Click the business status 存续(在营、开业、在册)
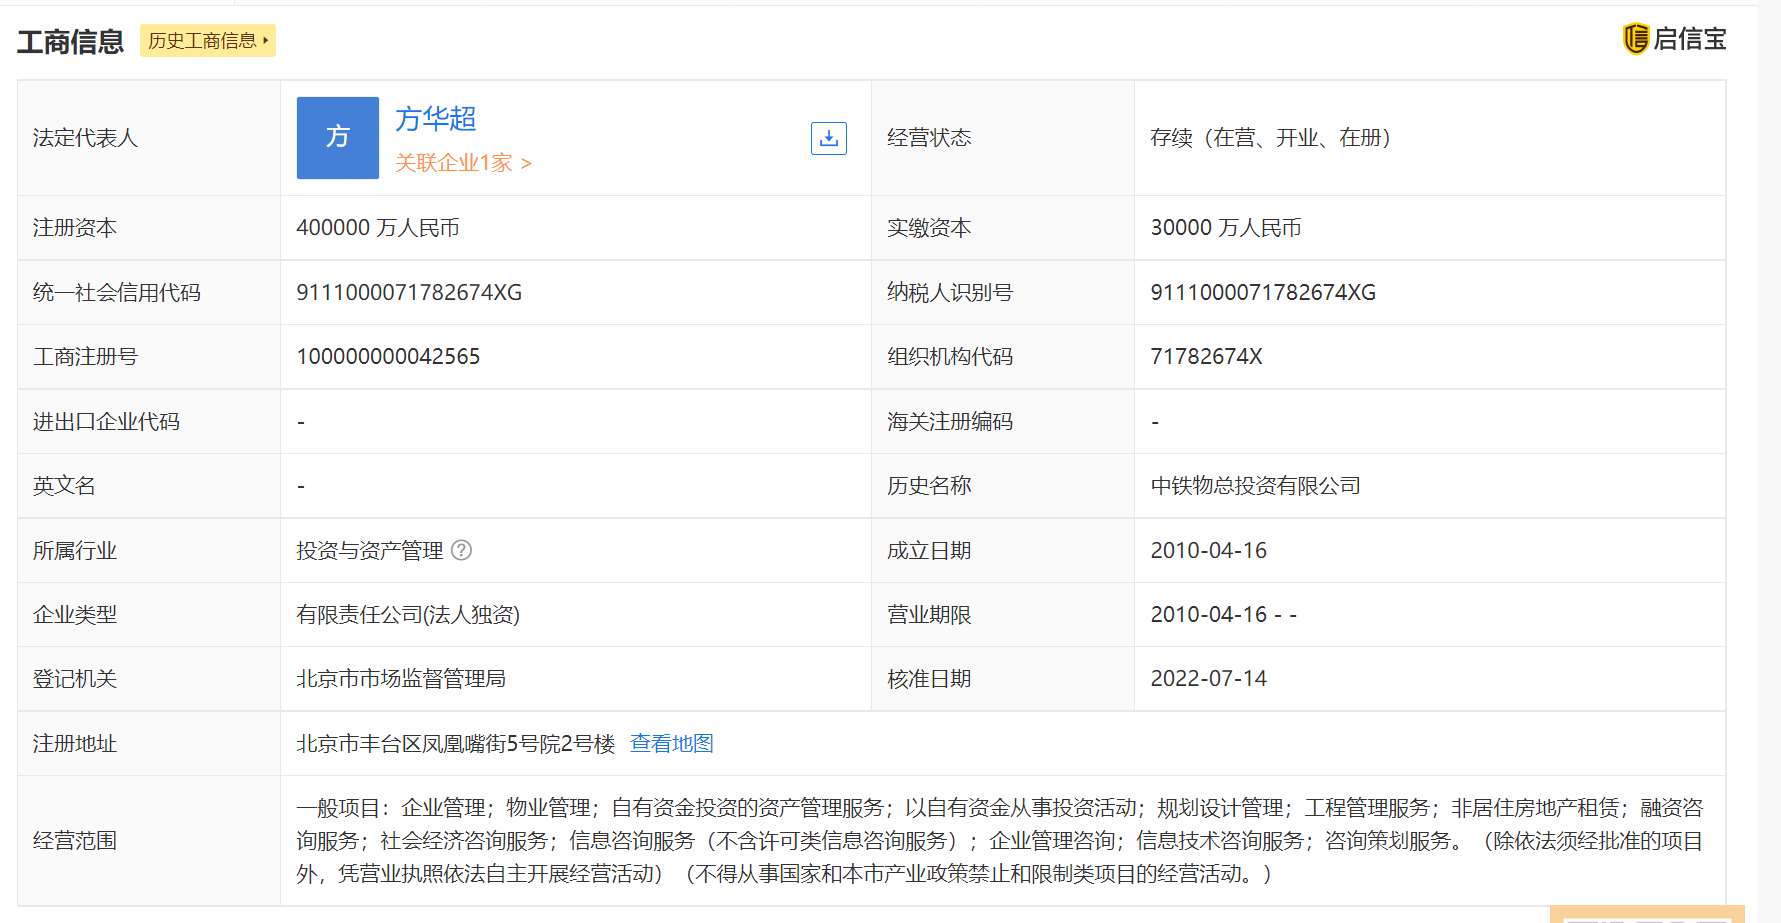1781x923 pixels. point(1270,138)
